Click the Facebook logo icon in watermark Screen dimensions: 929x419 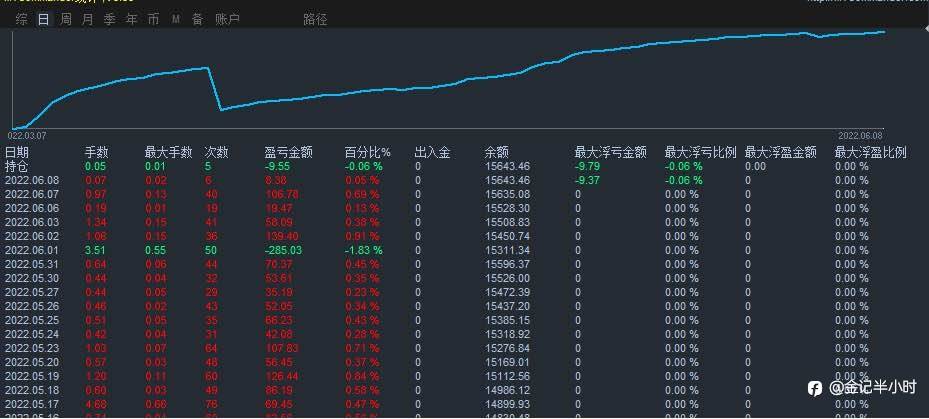coord(815,389)
